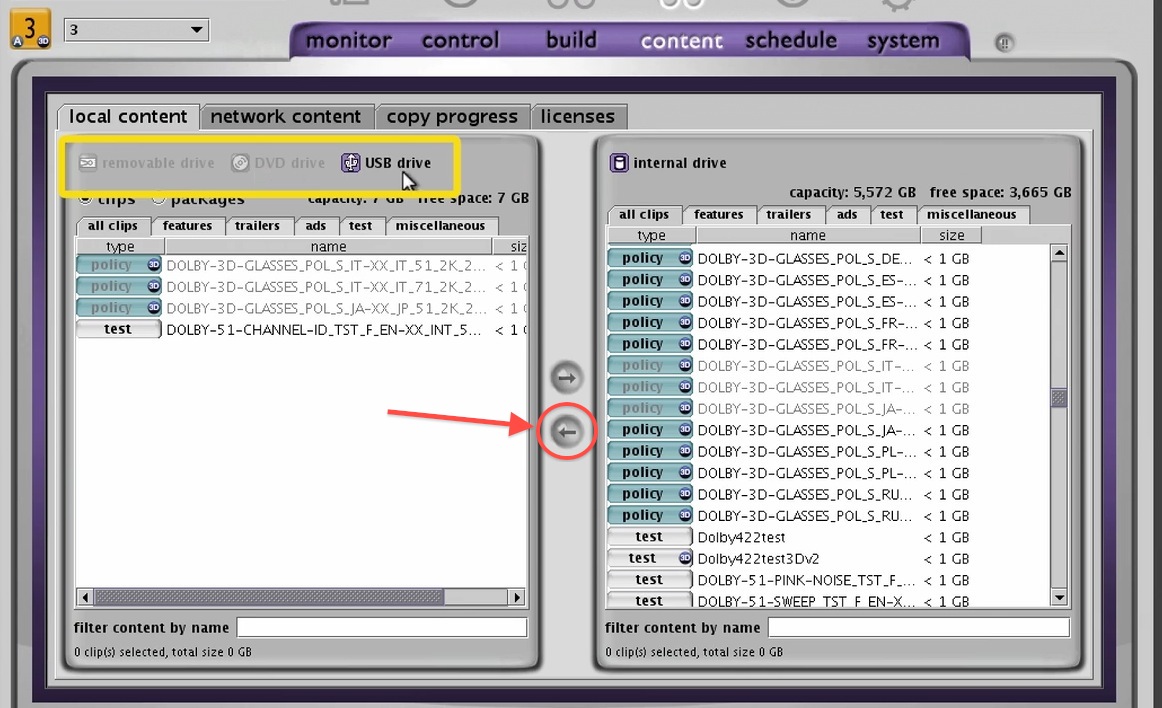
Task: Click the internal drive vertical scrollbar thumb
Action: pos(1059,398)
